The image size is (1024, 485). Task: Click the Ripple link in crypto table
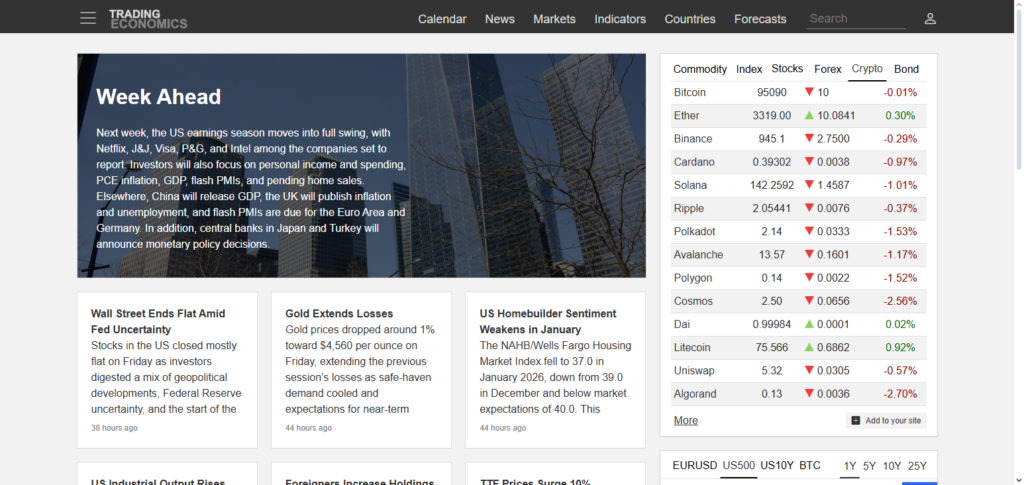tap(689, 208)
